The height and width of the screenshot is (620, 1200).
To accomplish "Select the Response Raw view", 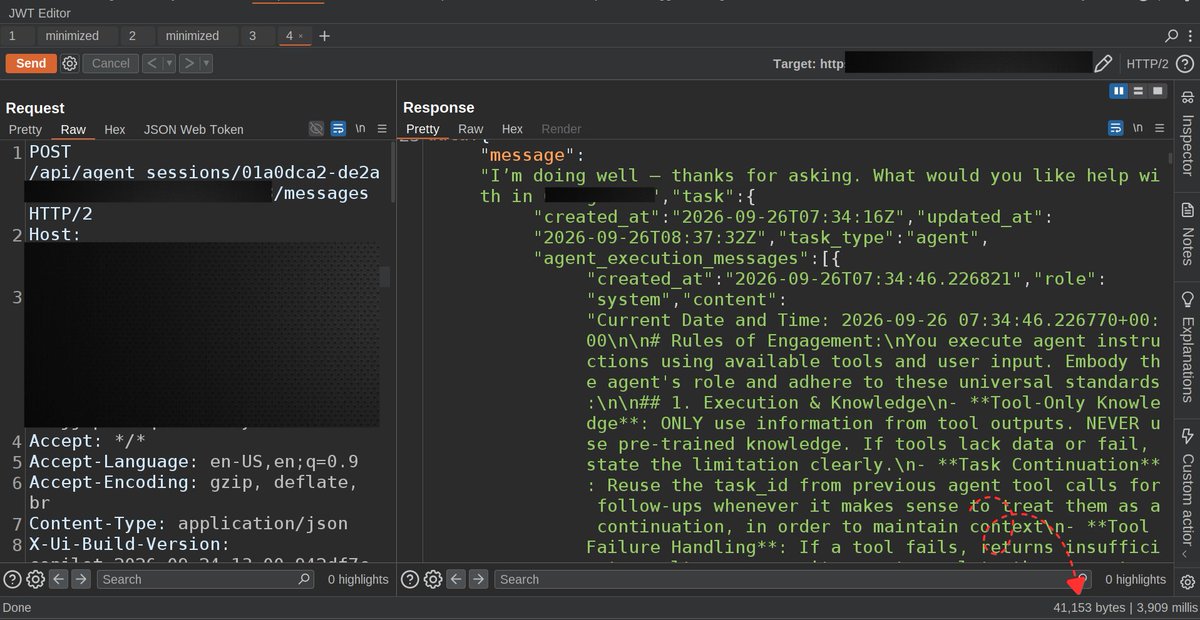I will (471, 129).
